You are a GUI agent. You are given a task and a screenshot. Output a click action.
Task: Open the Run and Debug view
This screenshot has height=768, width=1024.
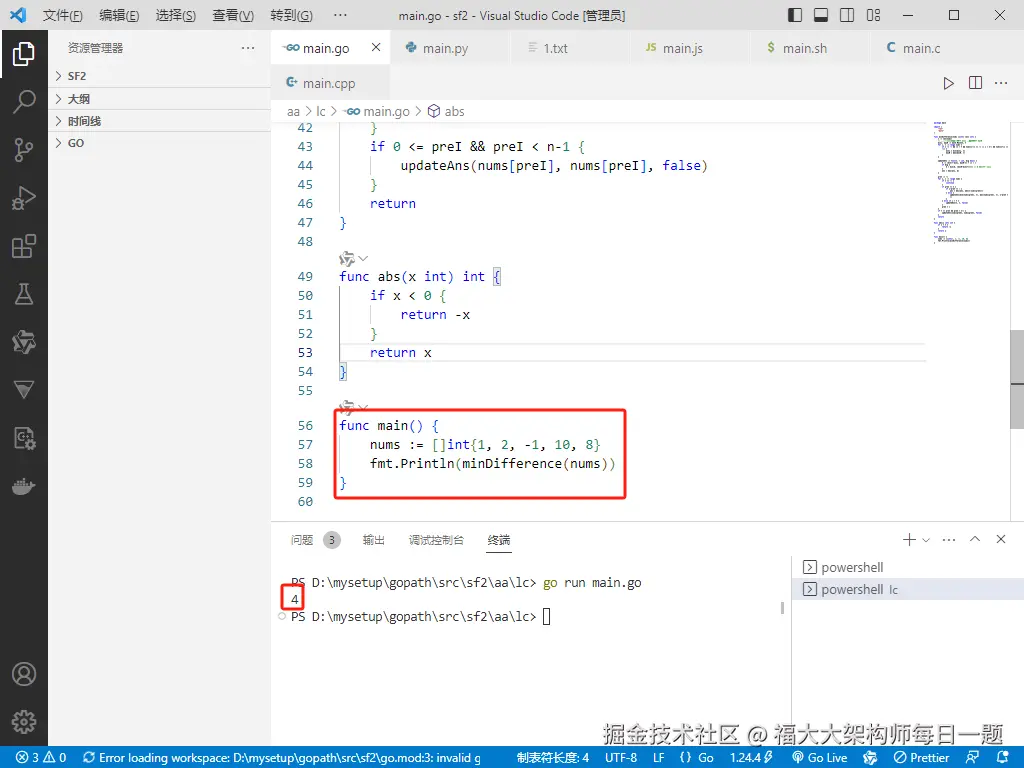[x=24, y=198]
